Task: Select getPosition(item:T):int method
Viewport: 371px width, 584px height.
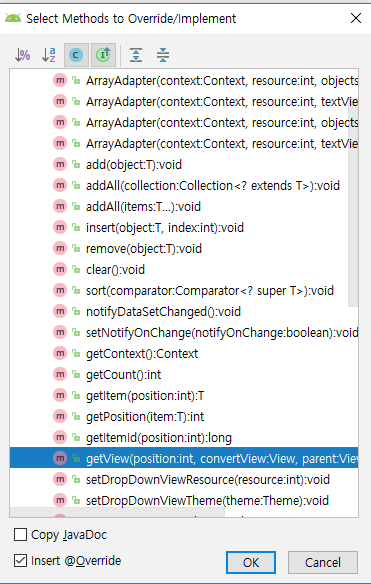Action: 184,416
